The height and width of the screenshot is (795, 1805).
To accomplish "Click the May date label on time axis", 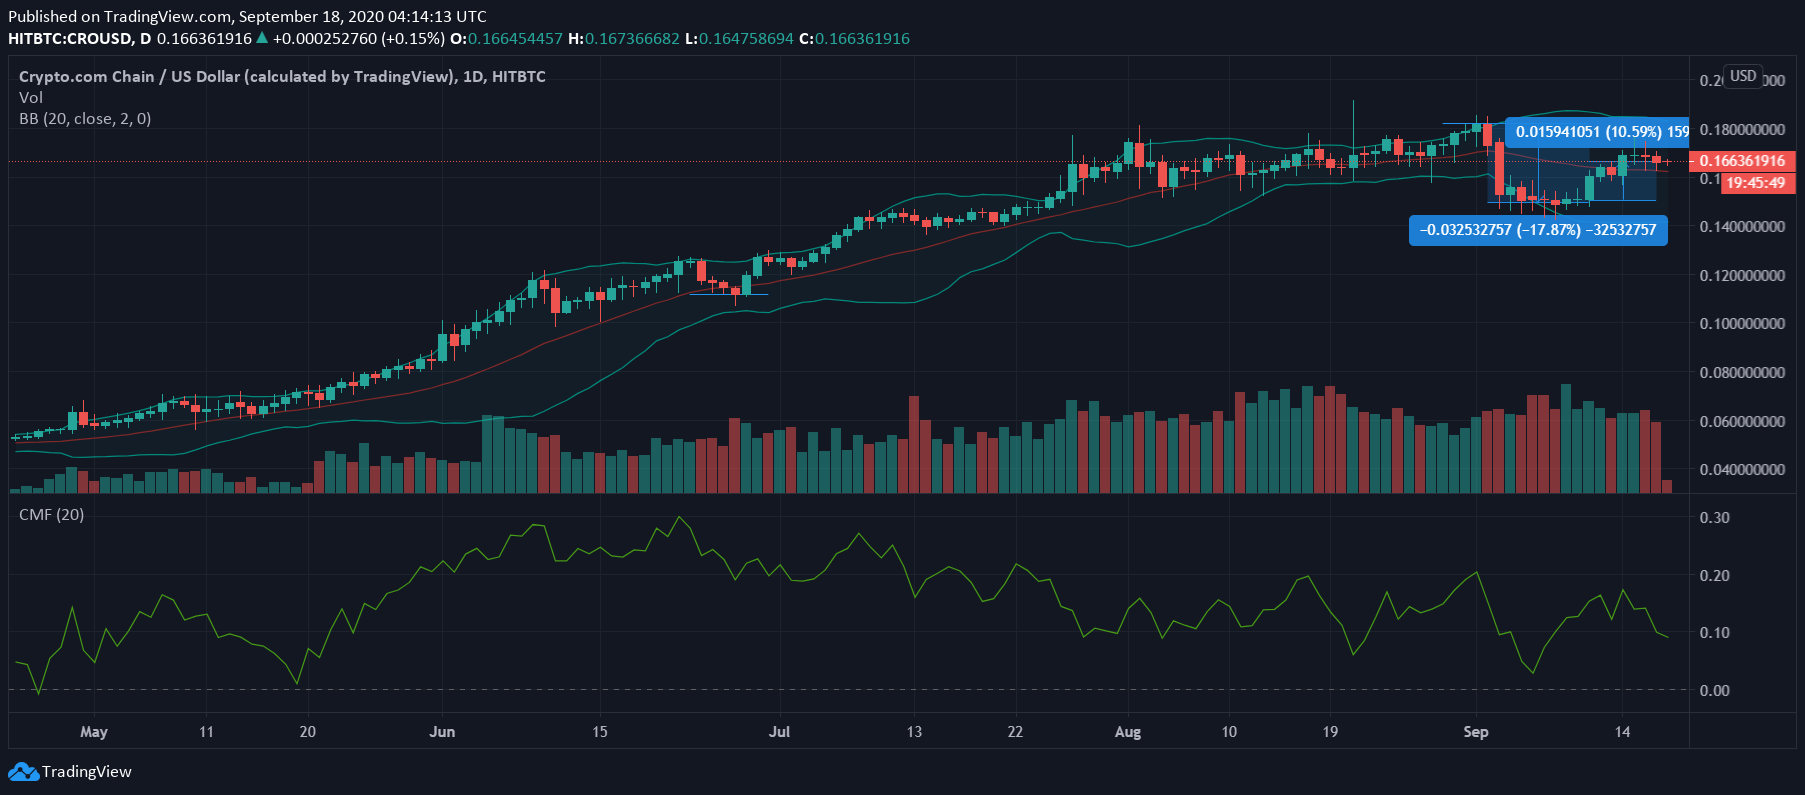I will click(94, 732).
